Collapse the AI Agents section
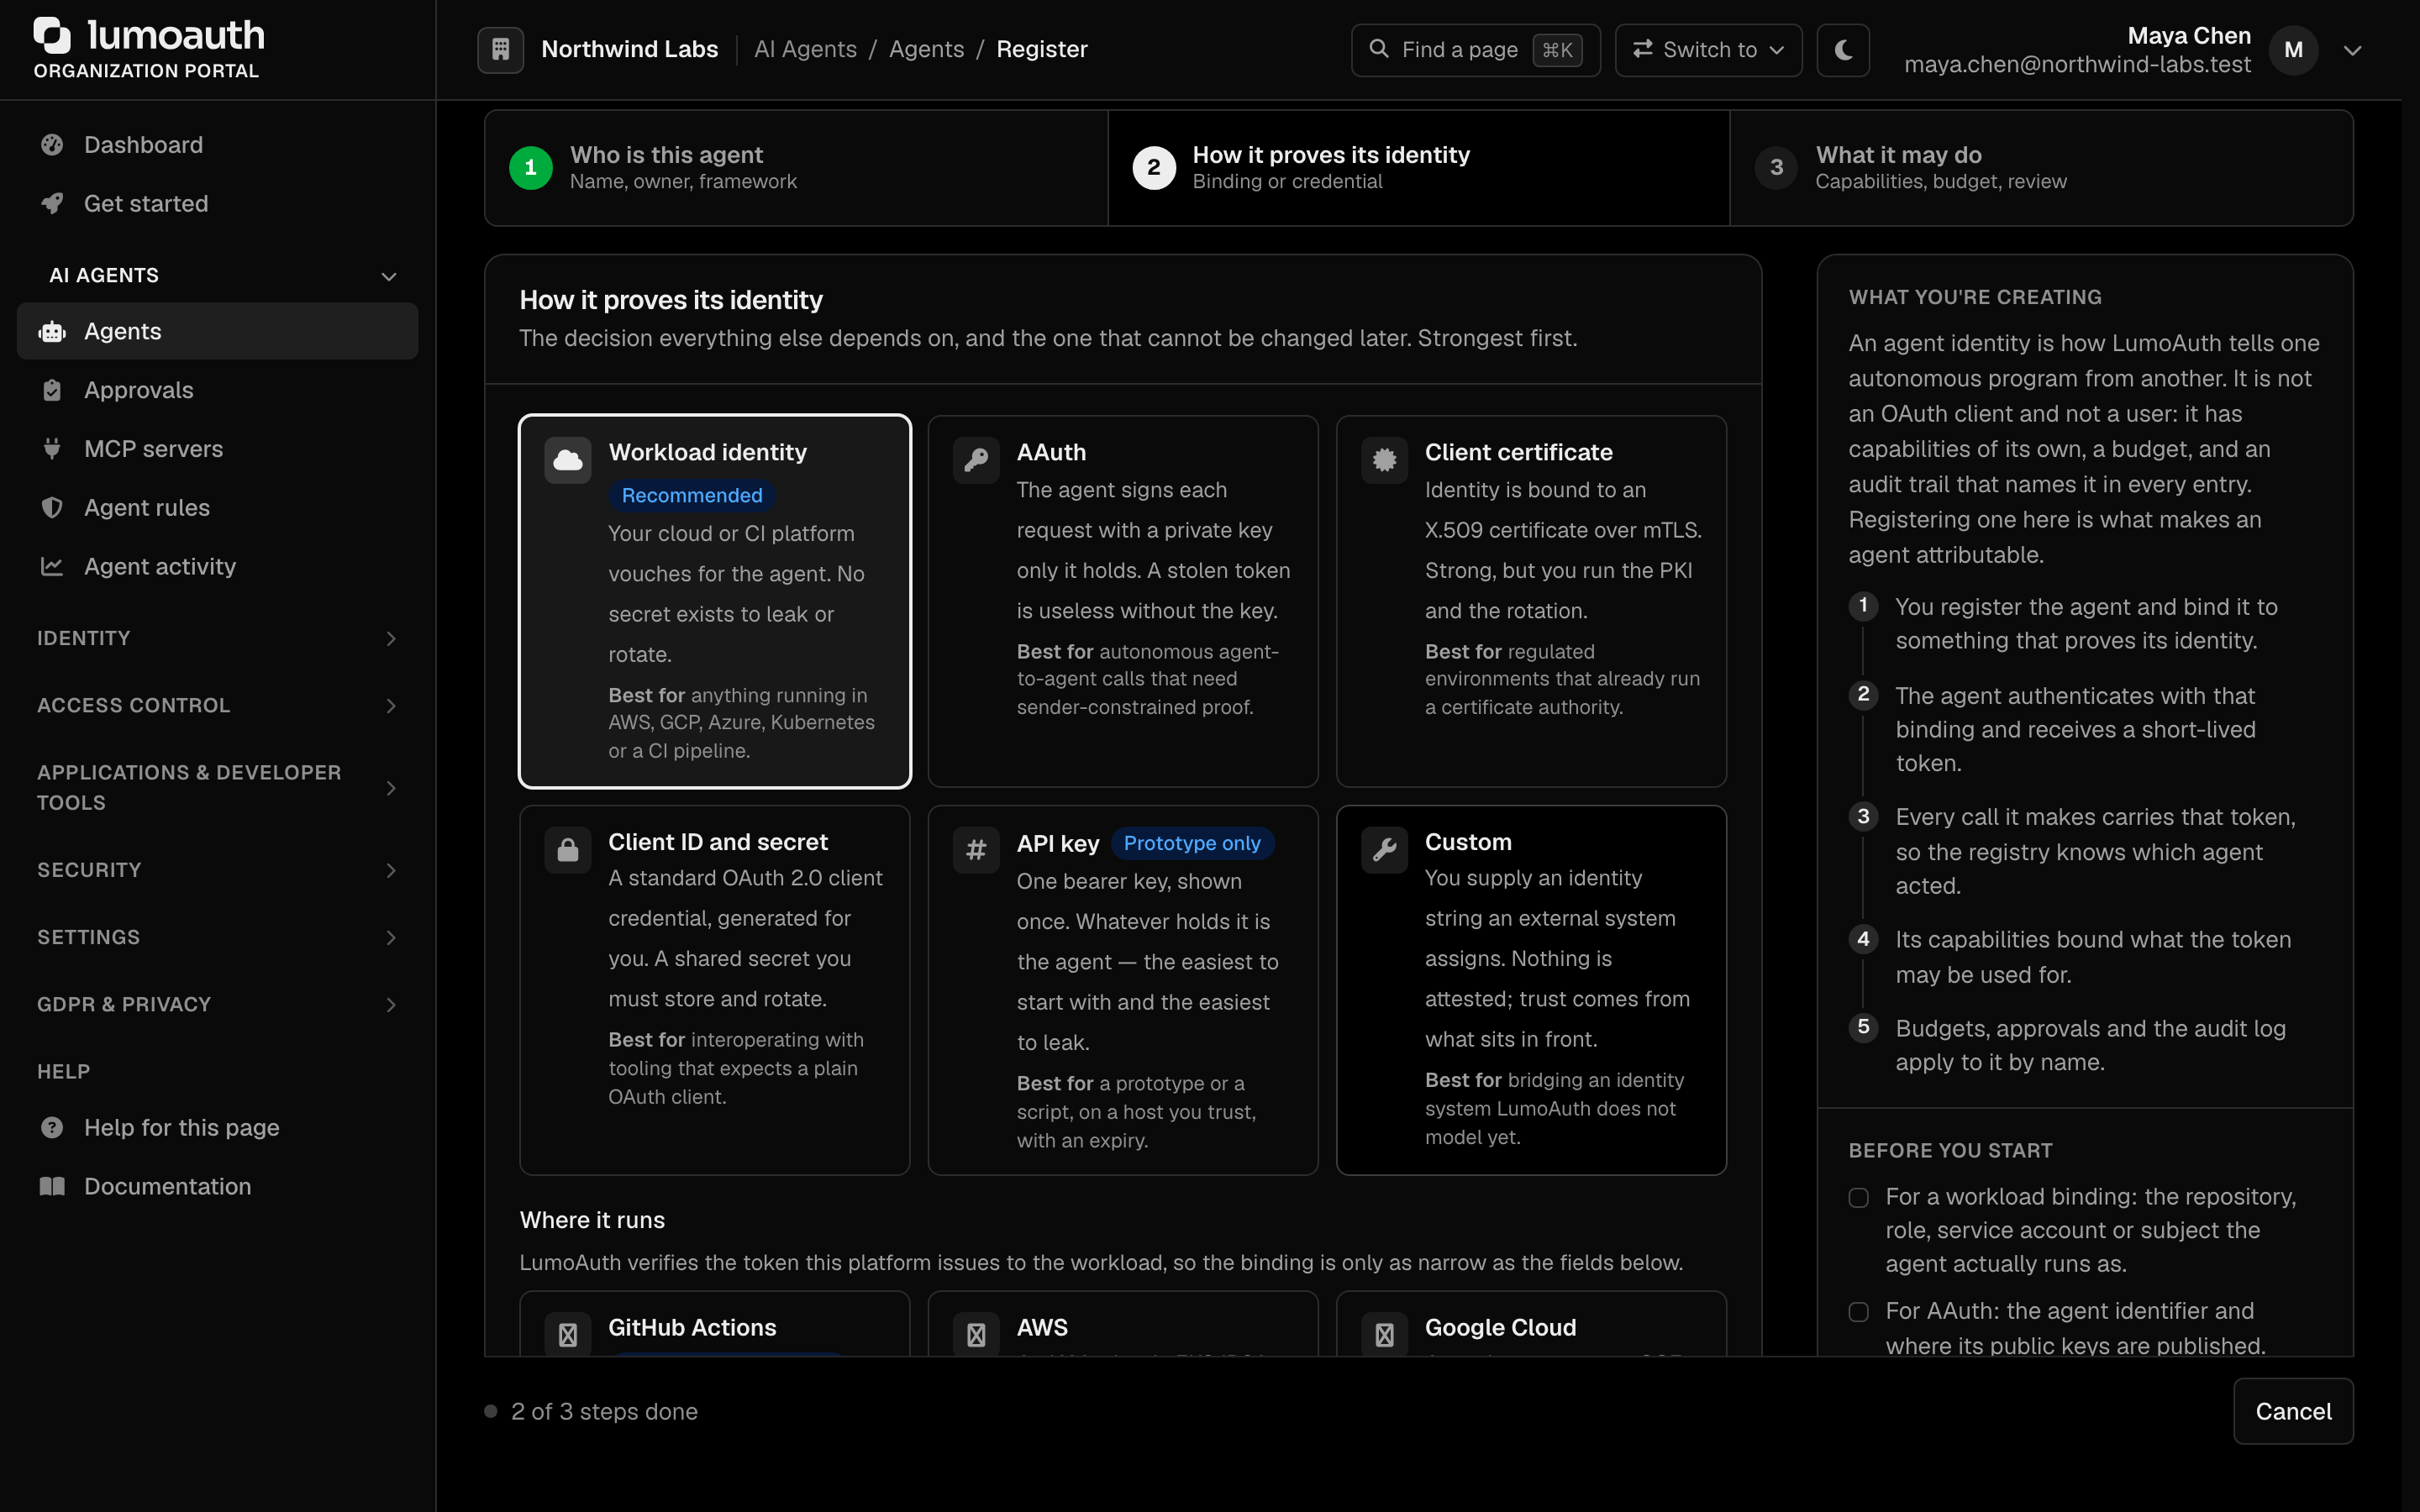 pyautogui.click(x=217, y=275)
